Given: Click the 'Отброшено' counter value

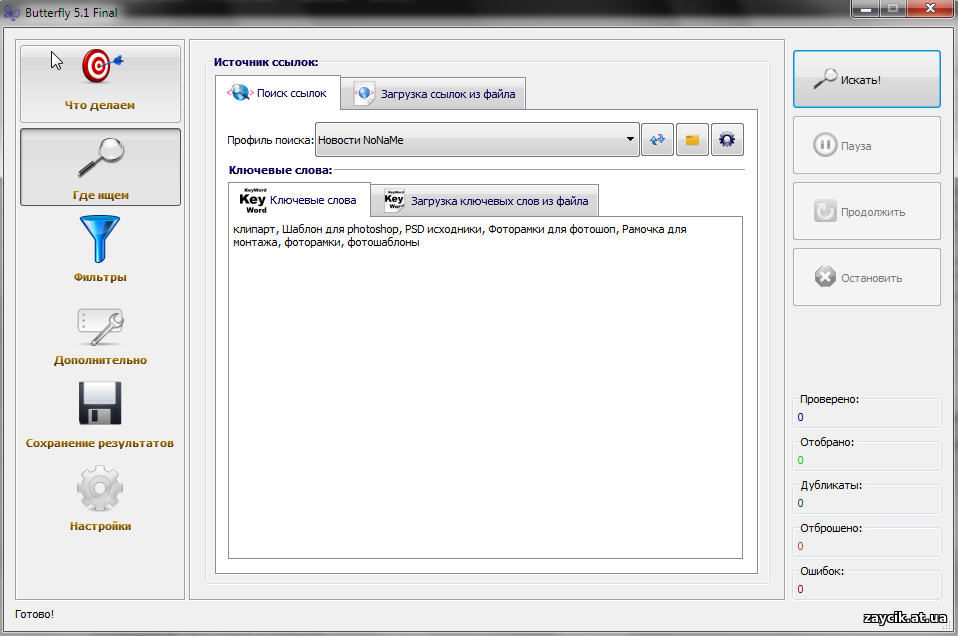Looking at the screenshot, I should click(800, 546).
